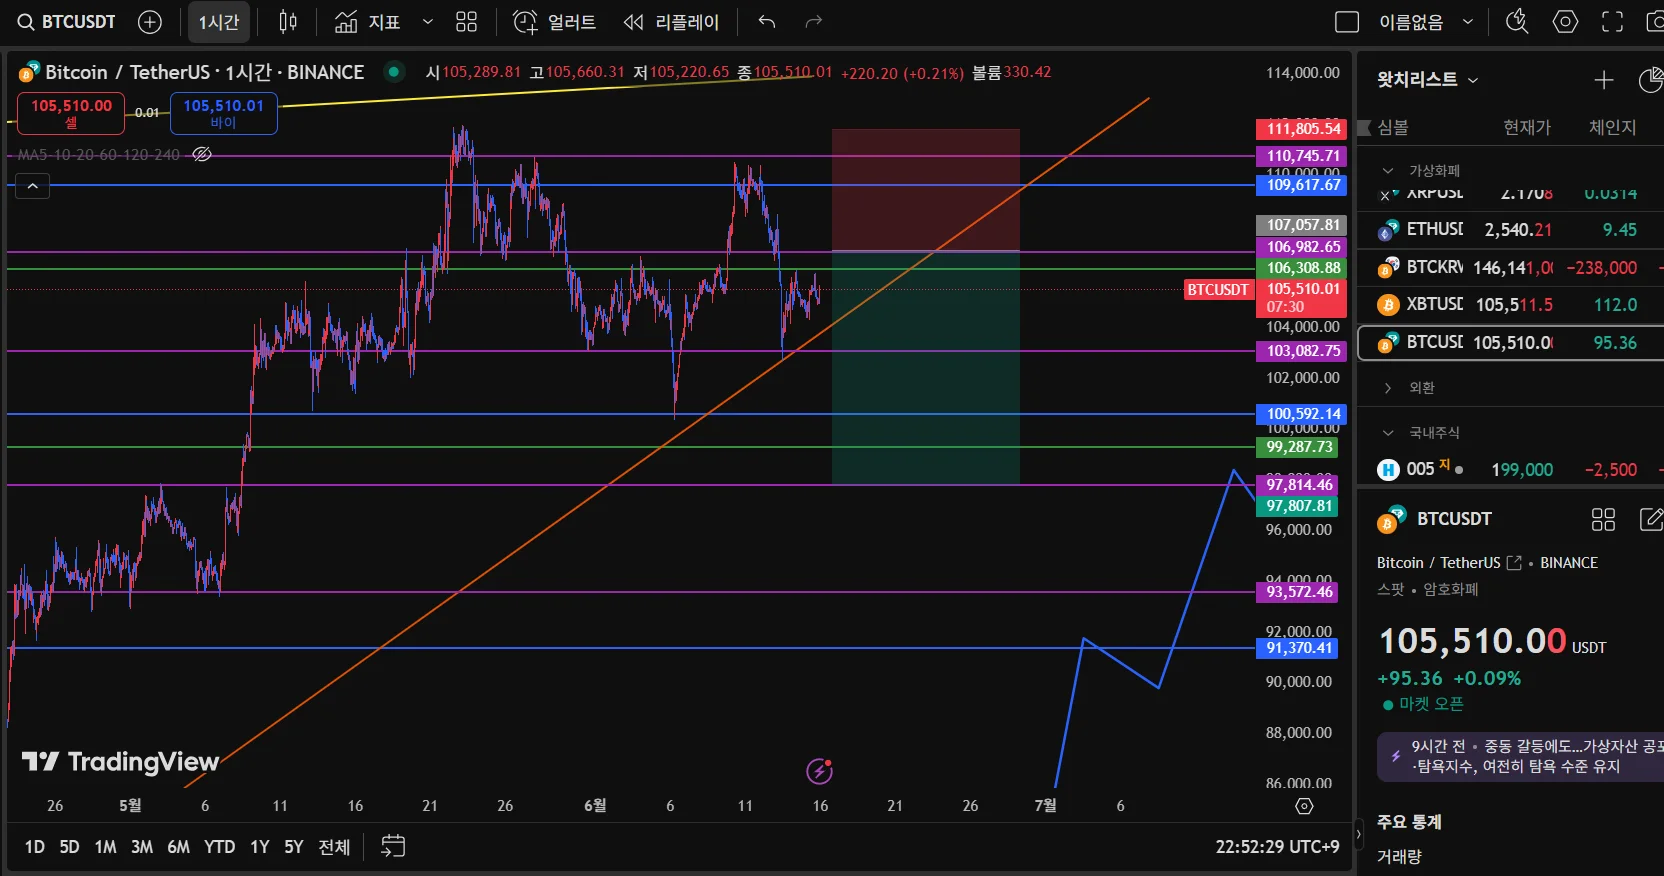Viewport: 1664px width, 876px height.
Task: Select BTCKRW row in watchlist
Action: pos(1510,267)
